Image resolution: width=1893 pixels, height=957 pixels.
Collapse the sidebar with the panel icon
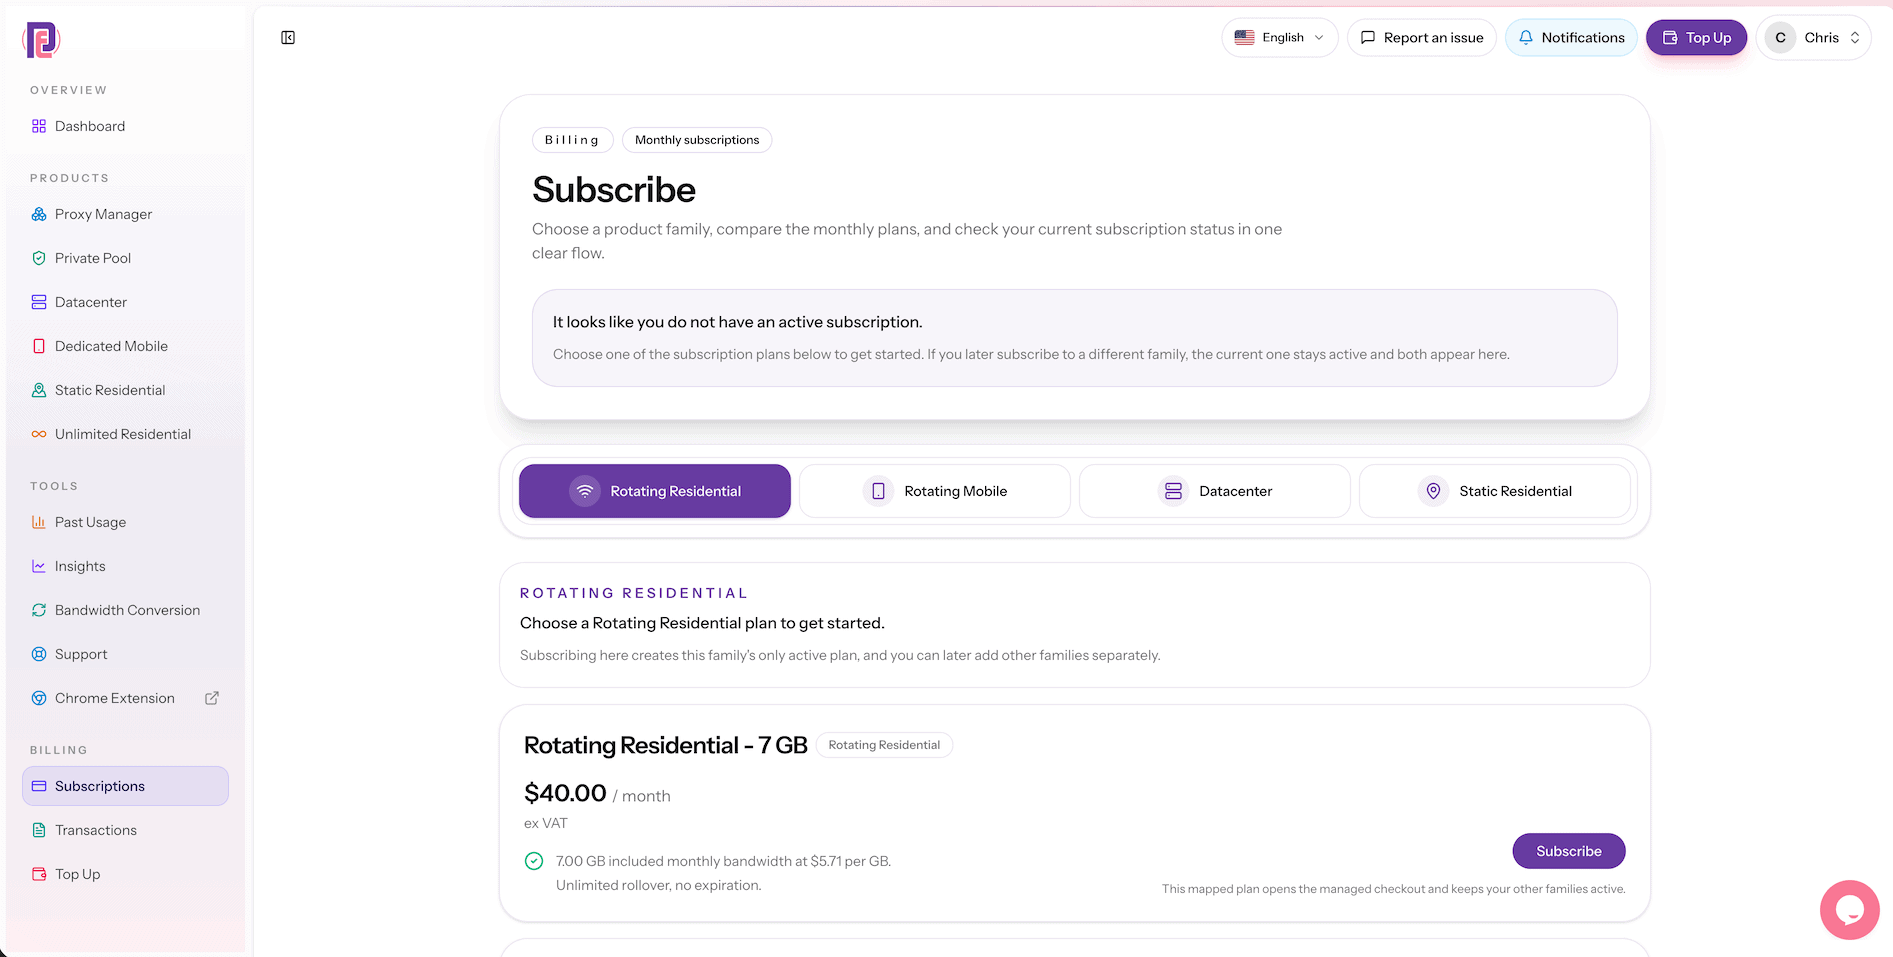click(288, 38)
